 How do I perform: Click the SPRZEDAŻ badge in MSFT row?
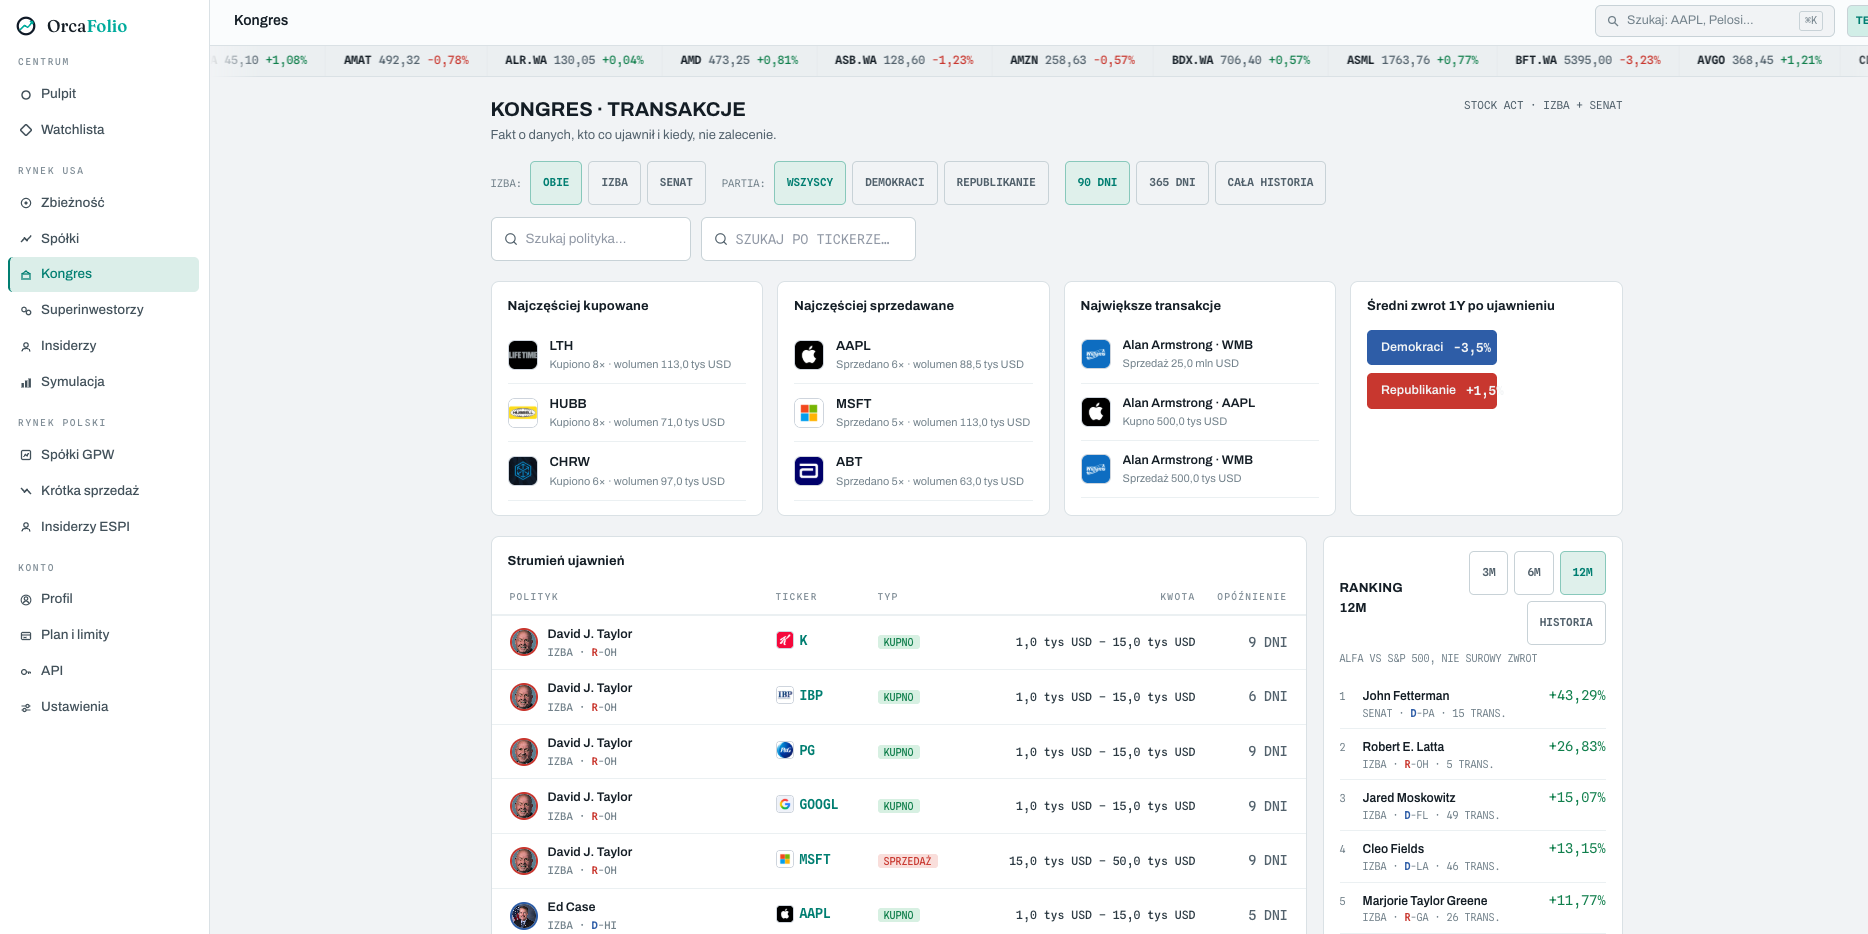tap(907, 861)
